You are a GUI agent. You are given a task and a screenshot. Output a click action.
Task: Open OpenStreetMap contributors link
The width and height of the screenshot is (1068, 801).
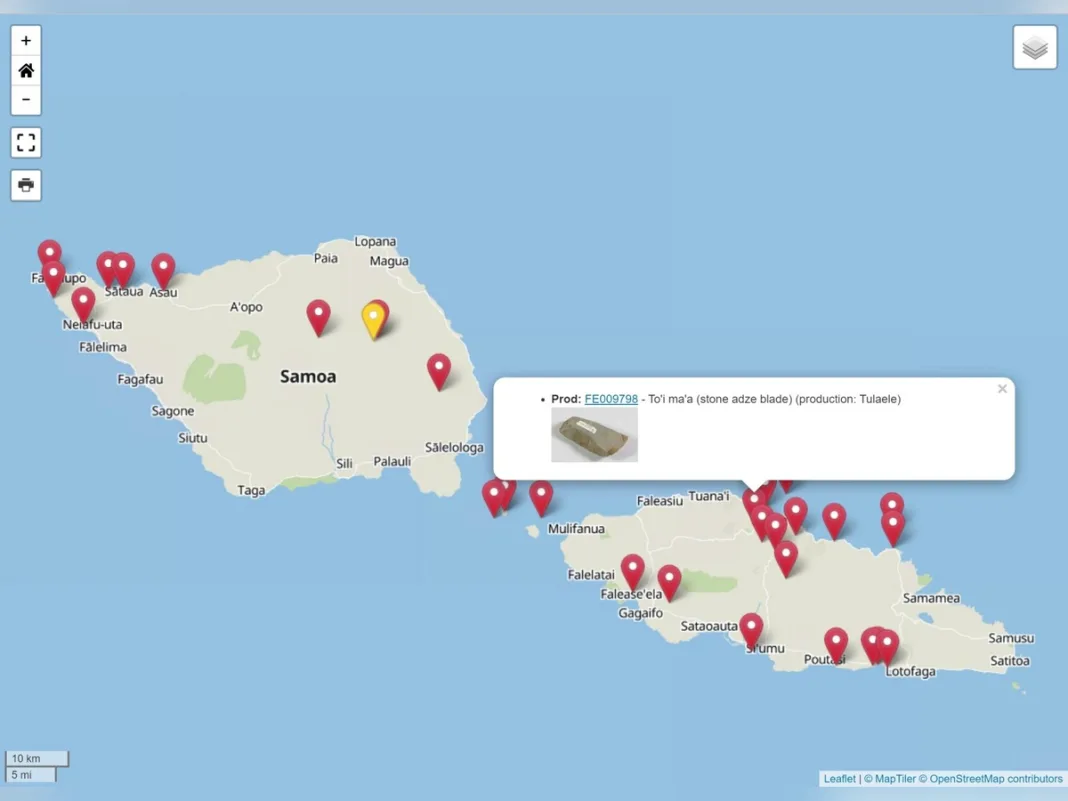(x=990, y=779)
